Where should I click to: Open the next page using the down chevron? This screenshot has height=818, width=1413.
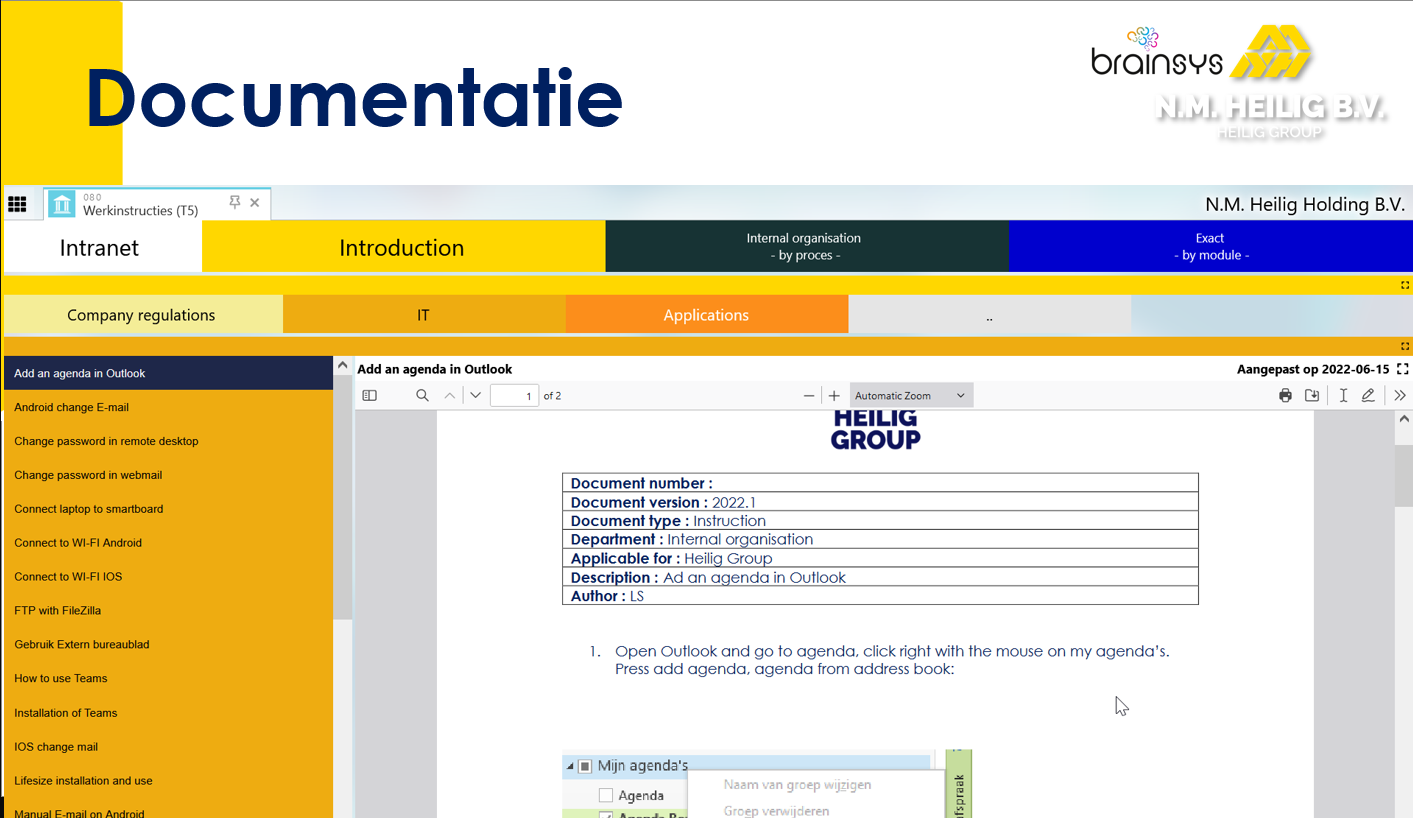(475, 395)
